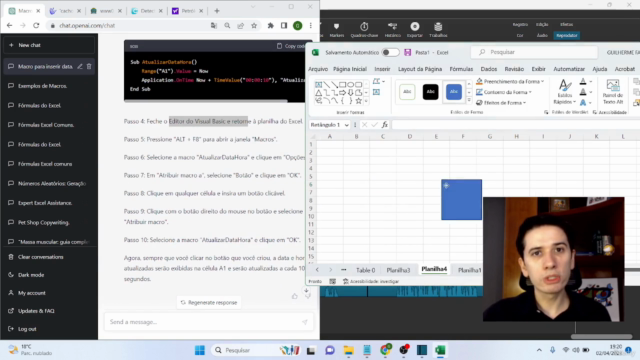Switch to the Página Inicial ribbon tab
640x360 pixels.
tap(350, 69)
